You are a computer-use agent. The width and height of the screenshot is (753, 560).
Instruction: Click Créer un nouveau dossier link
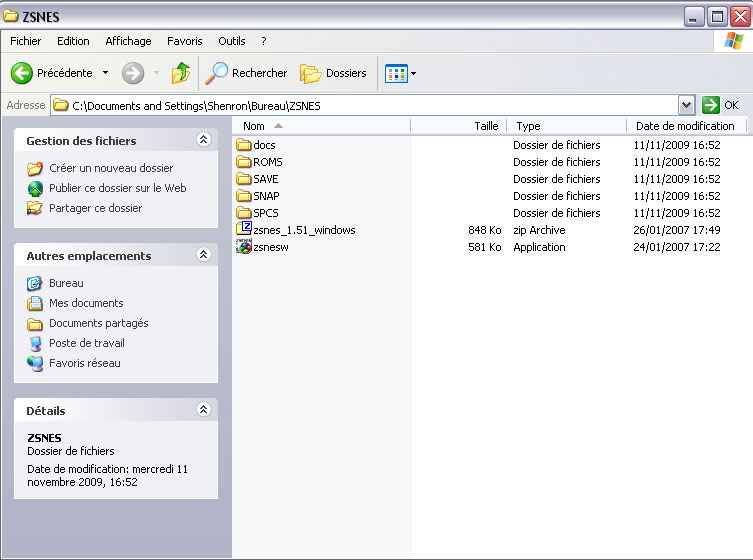click(x=111, y=168)
